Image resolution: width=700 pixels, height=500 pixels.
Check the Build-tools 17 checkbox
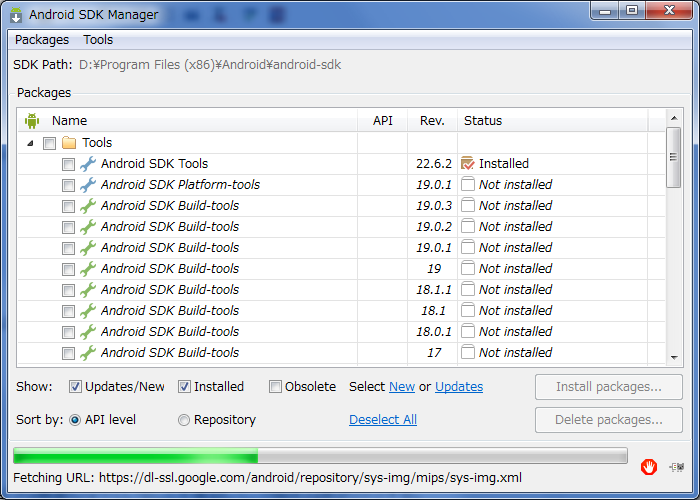tap(68, 354)
